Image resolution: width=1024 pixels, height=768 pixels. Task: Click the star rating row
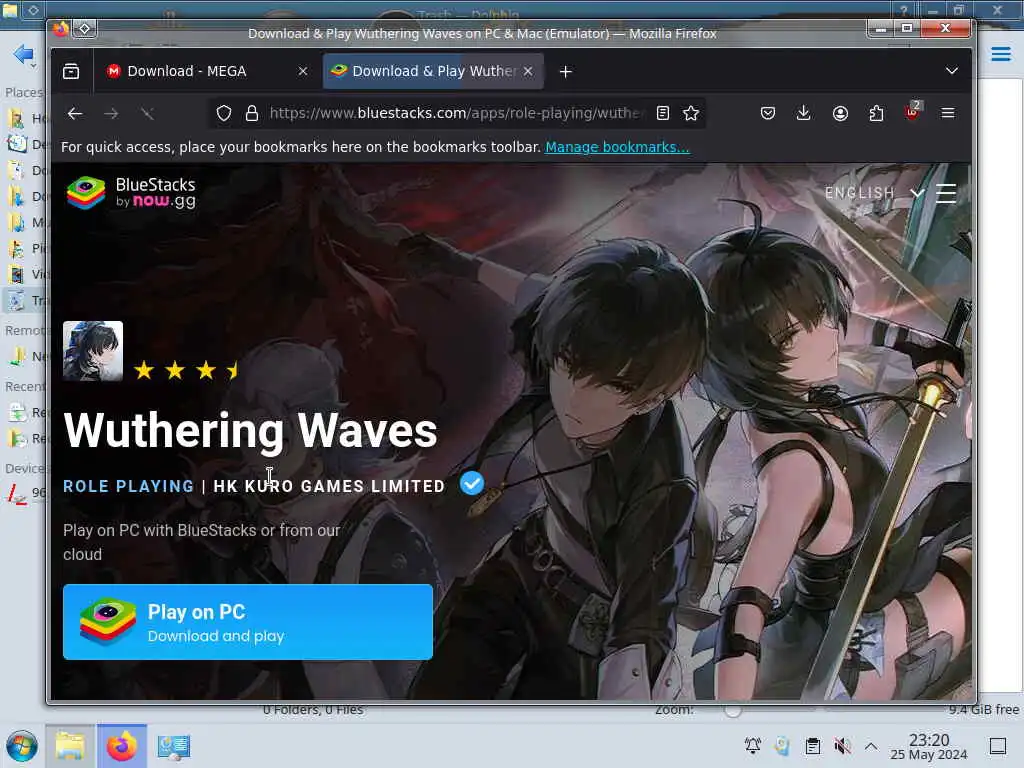185,370
